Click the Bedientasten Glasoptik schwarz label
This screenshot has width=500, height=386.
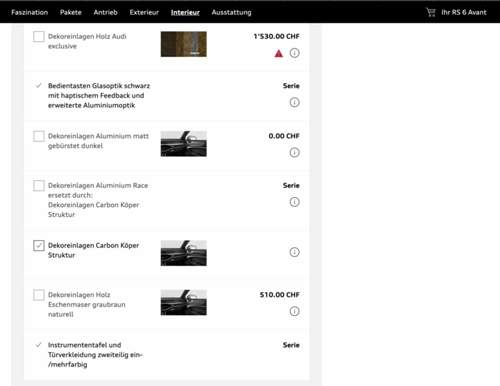99,96
